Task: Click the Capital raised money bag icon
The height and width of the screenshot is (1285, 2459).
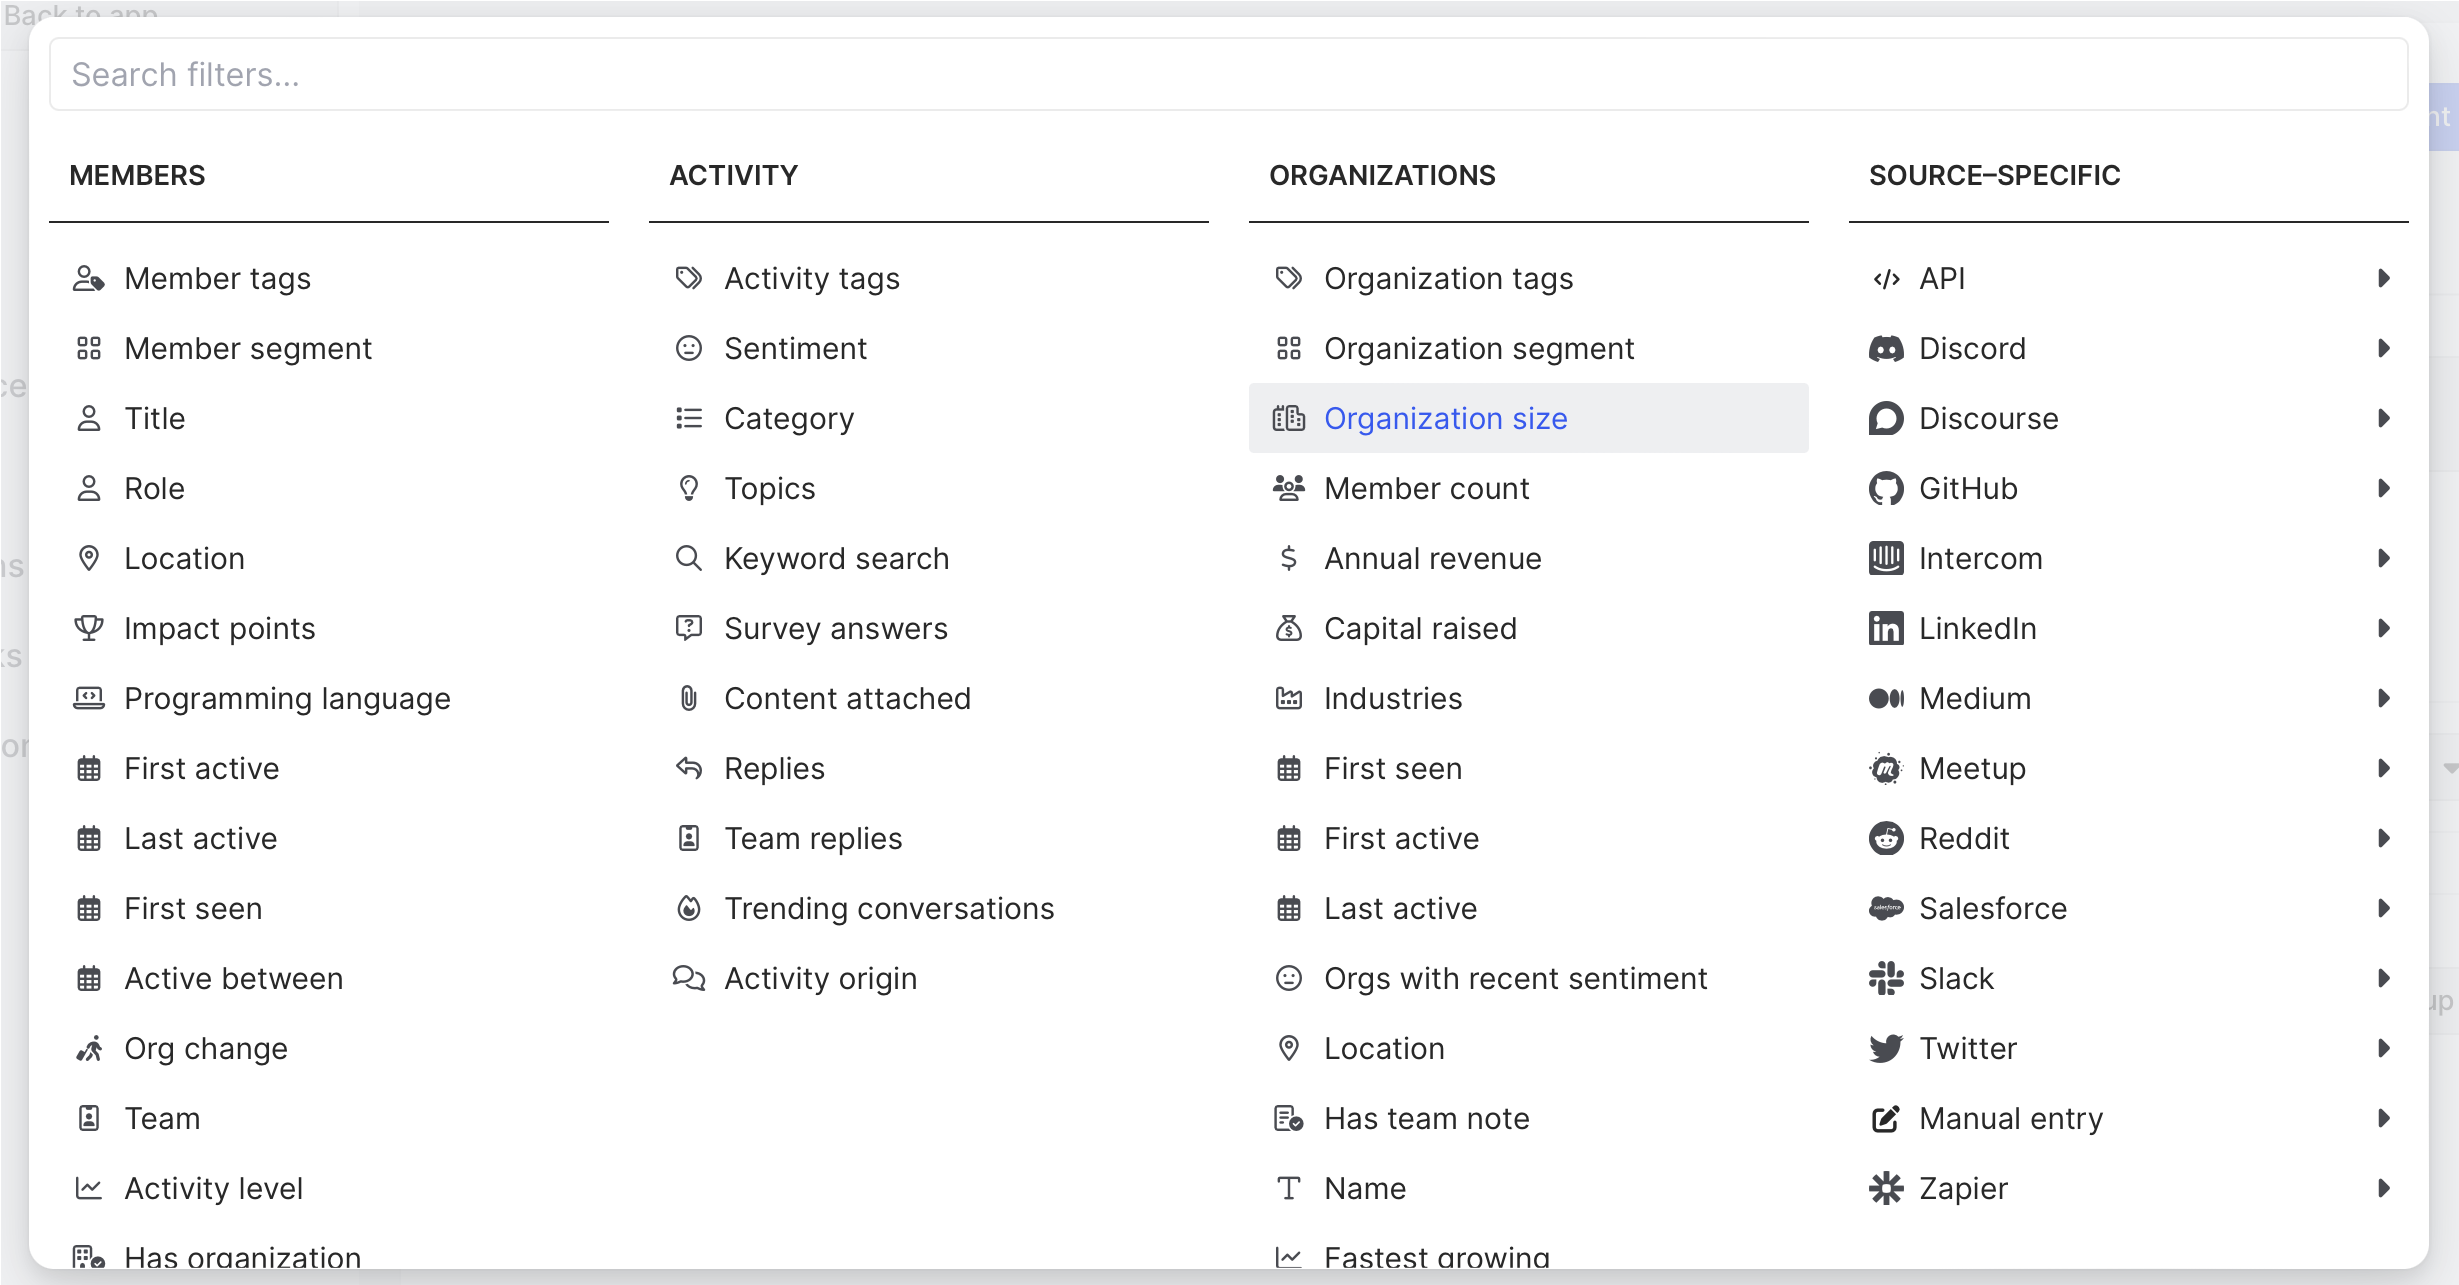Action: click(x=1289, y=629)
